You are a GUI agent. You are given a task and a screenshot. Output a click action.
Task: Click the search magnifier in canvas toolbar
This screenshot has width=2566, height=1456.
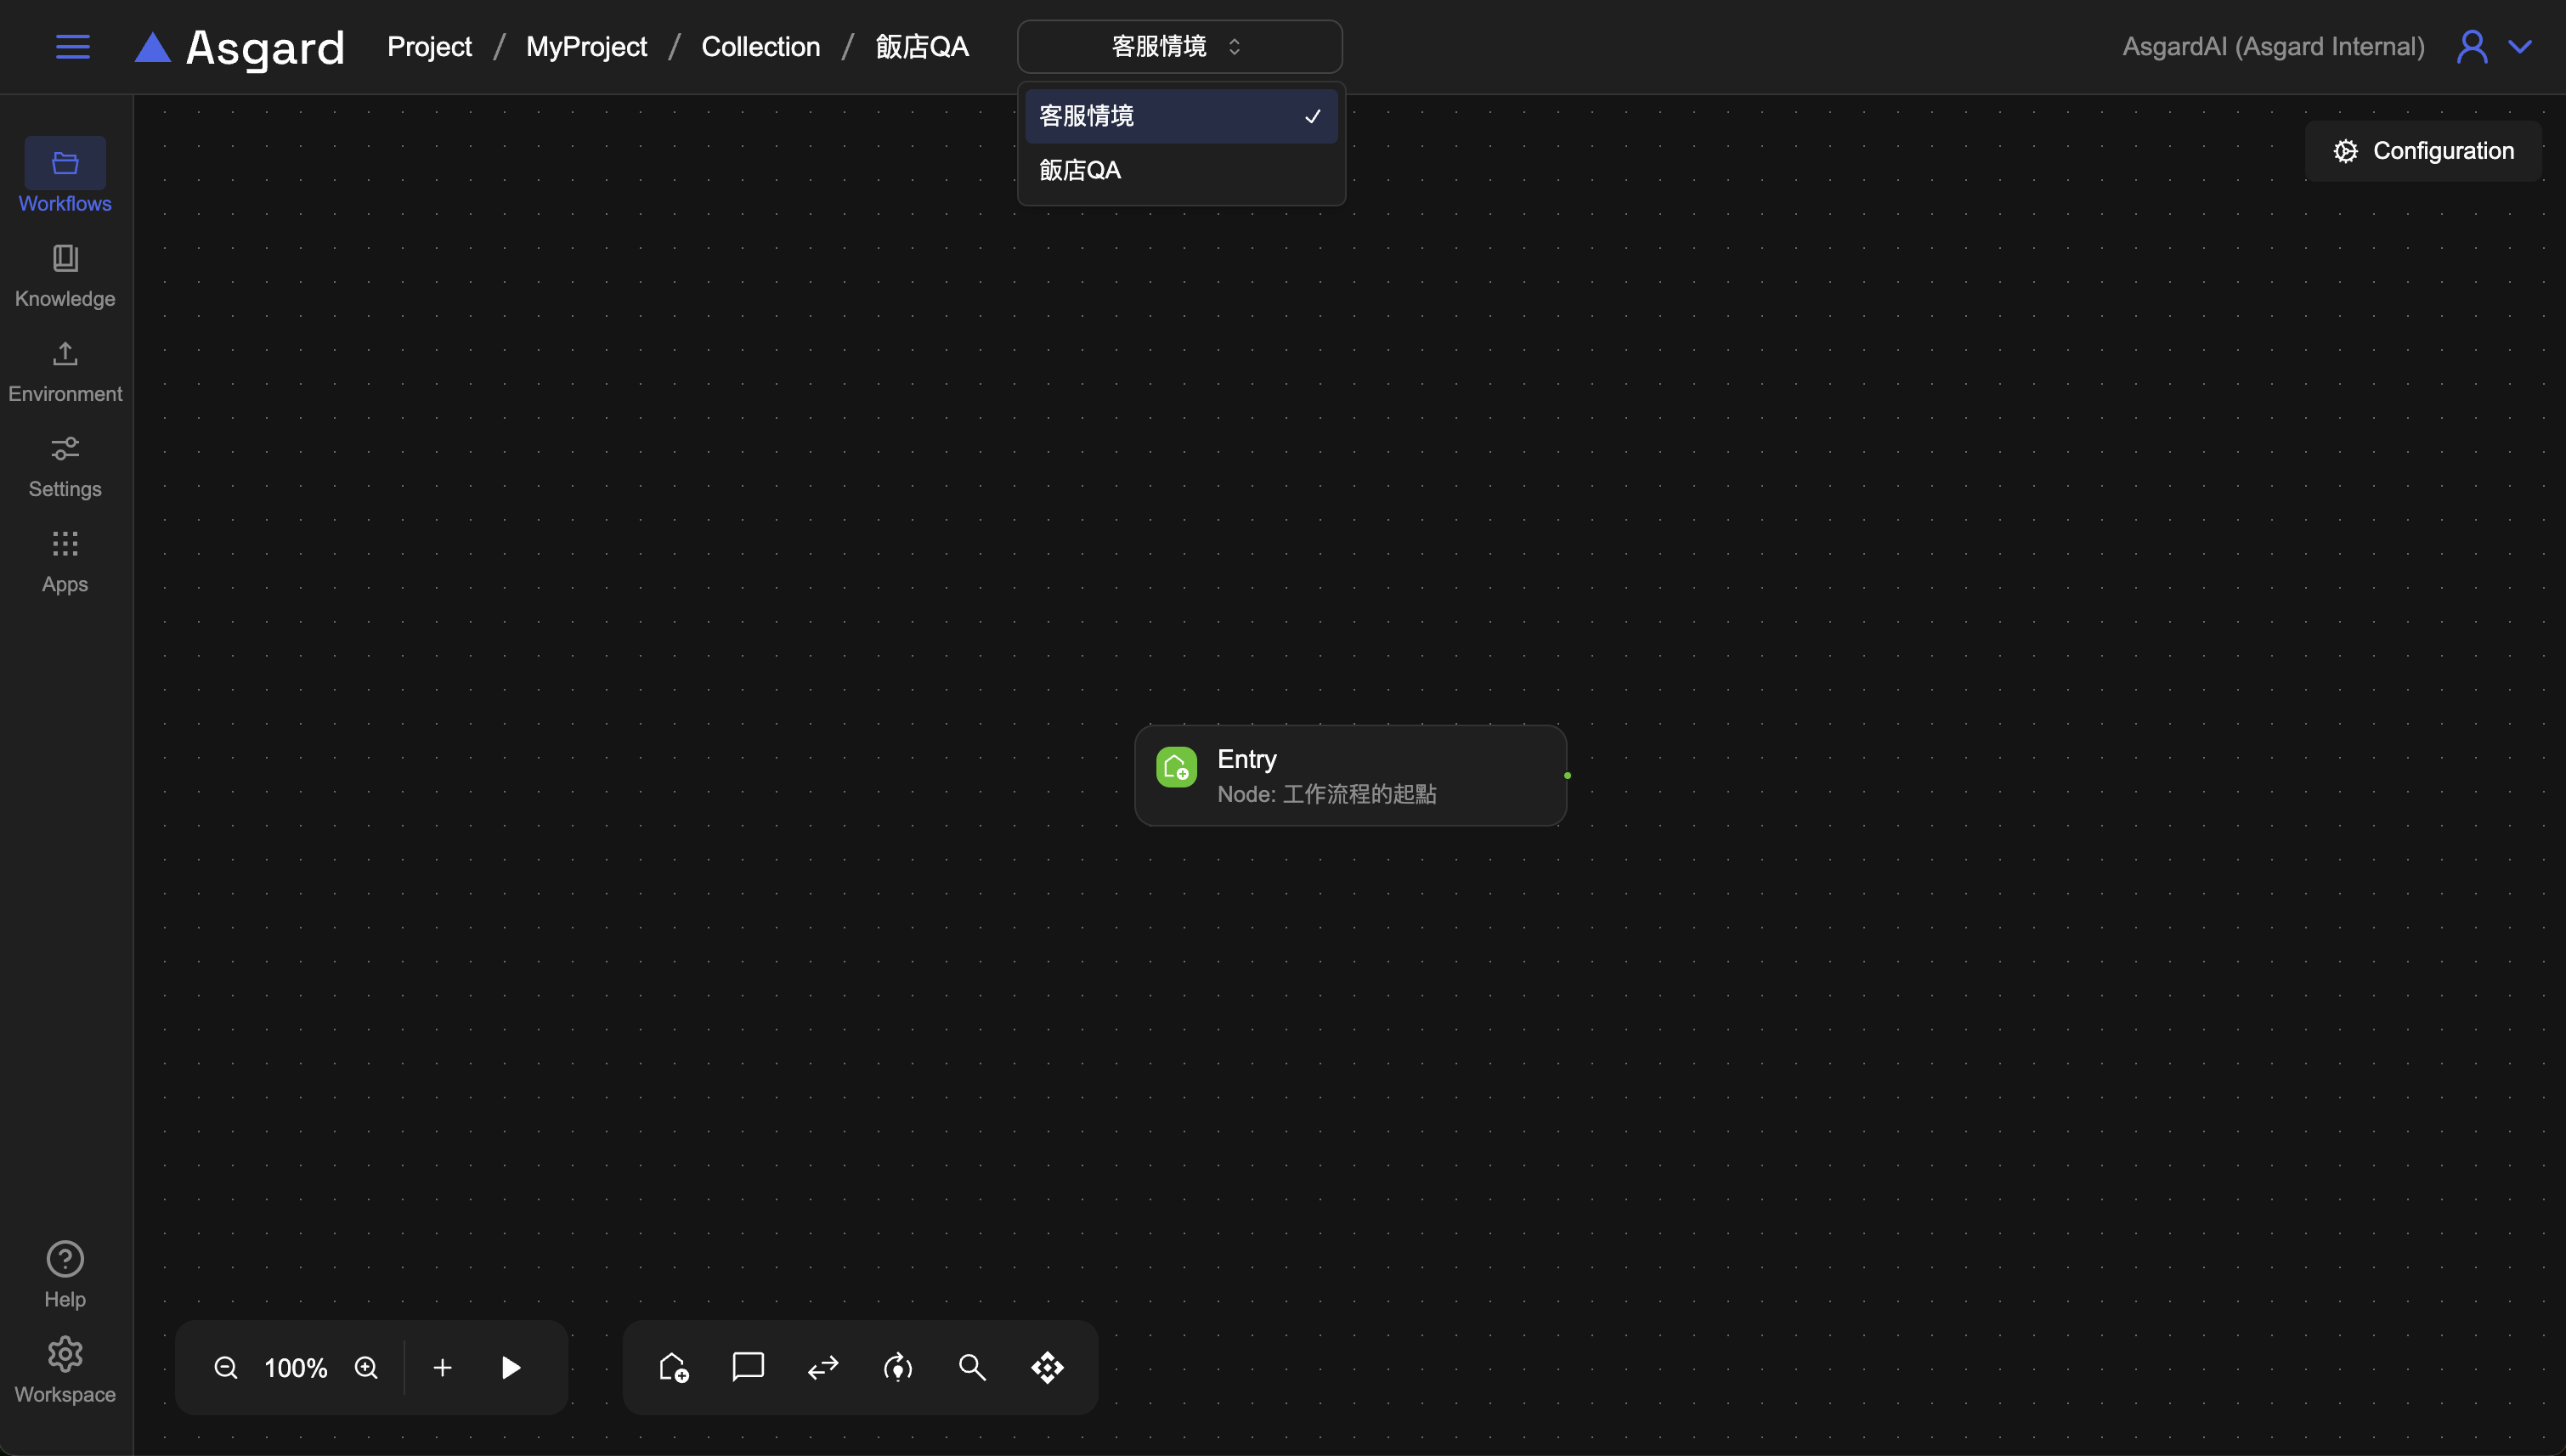click(972, 1367)
